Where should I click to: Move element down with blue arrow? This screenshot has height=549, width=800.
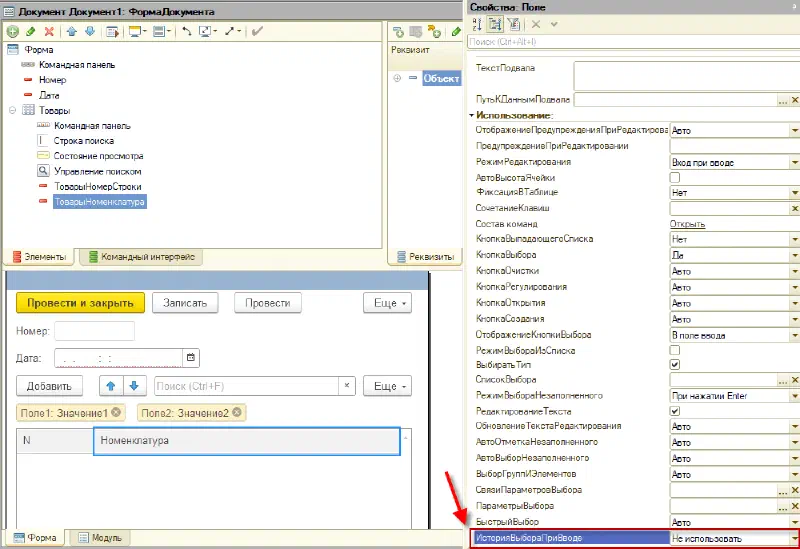pyautogui.click(x=90, y=32)
